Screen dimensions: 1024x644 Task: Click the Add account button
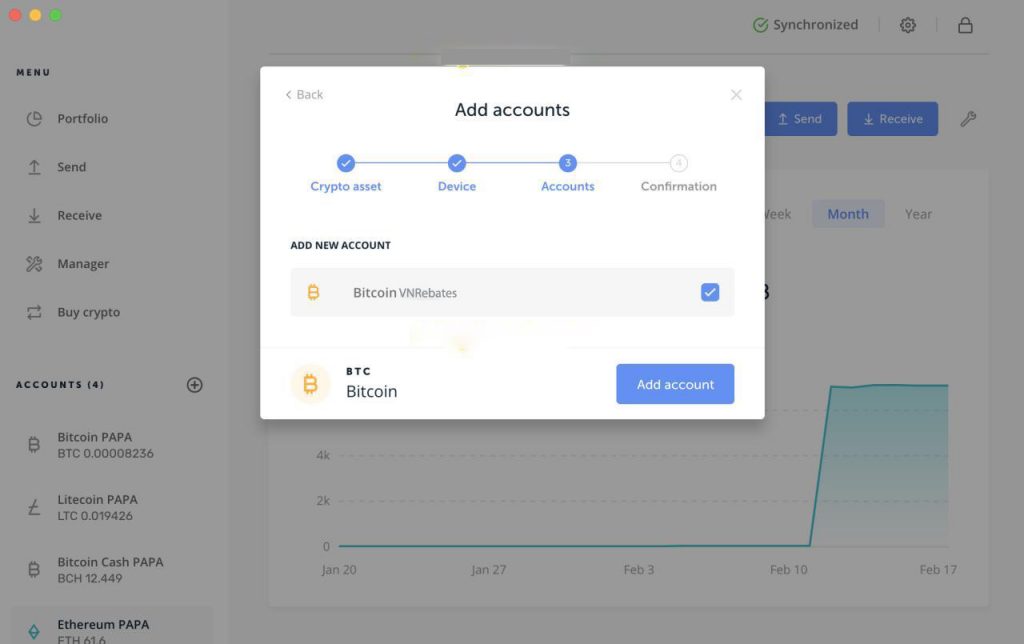675,384
